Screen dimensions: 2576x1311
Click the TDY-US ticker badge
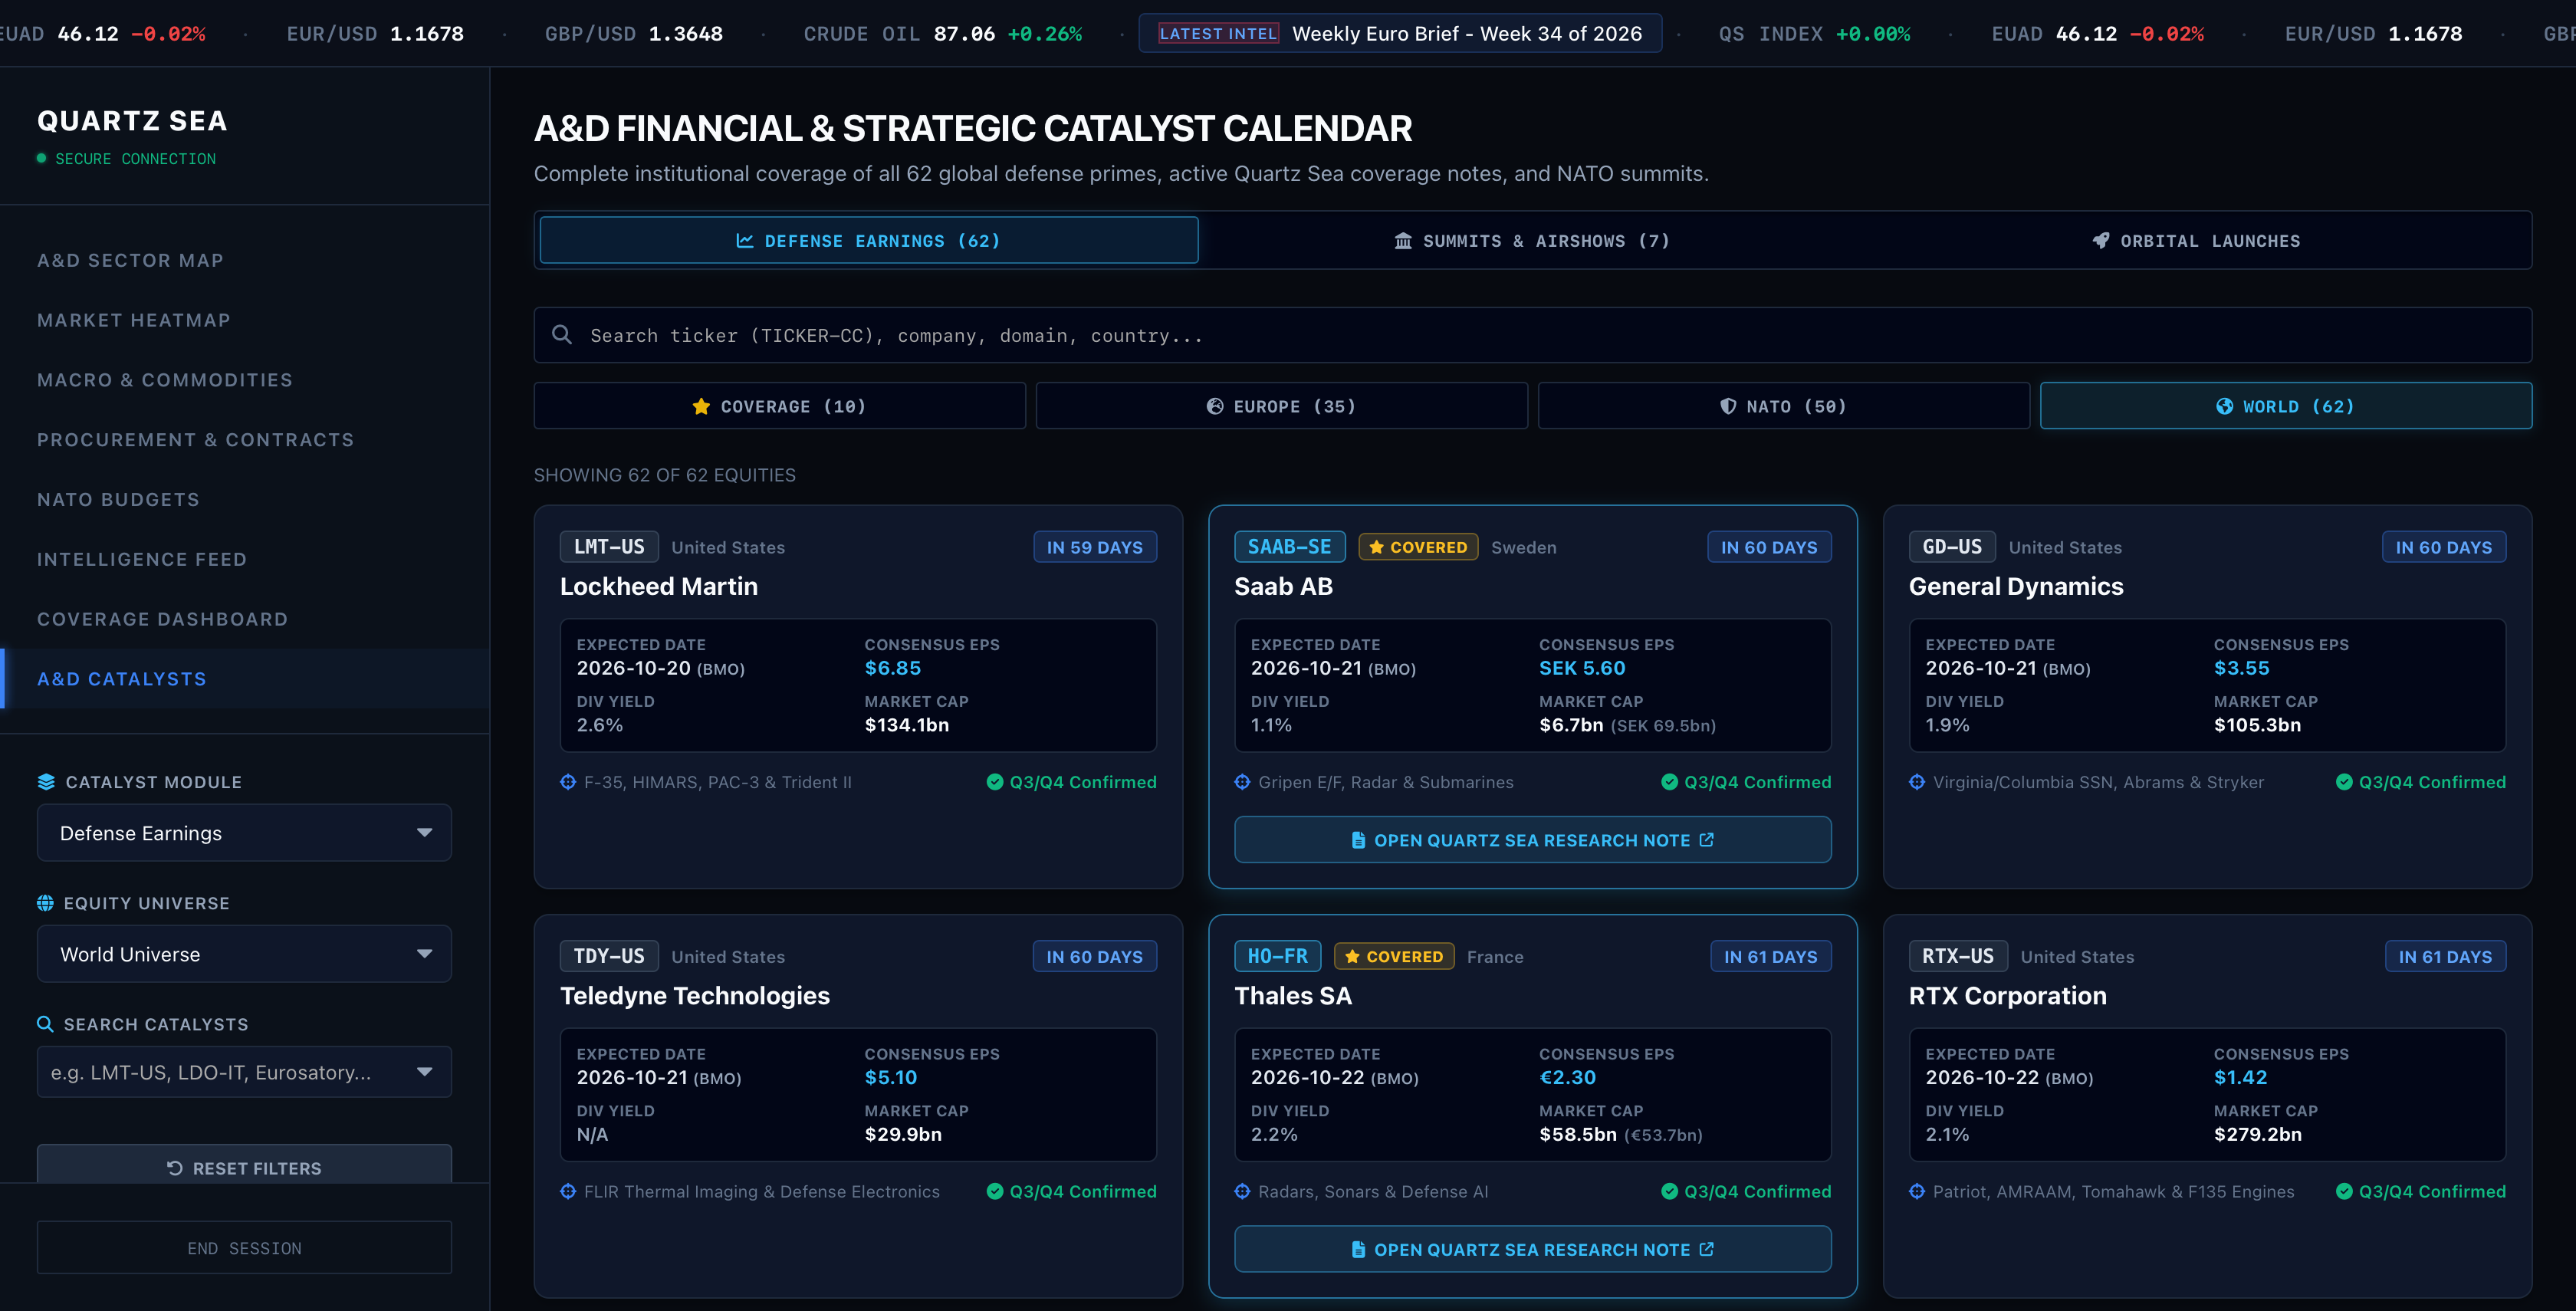click(609, 956)
